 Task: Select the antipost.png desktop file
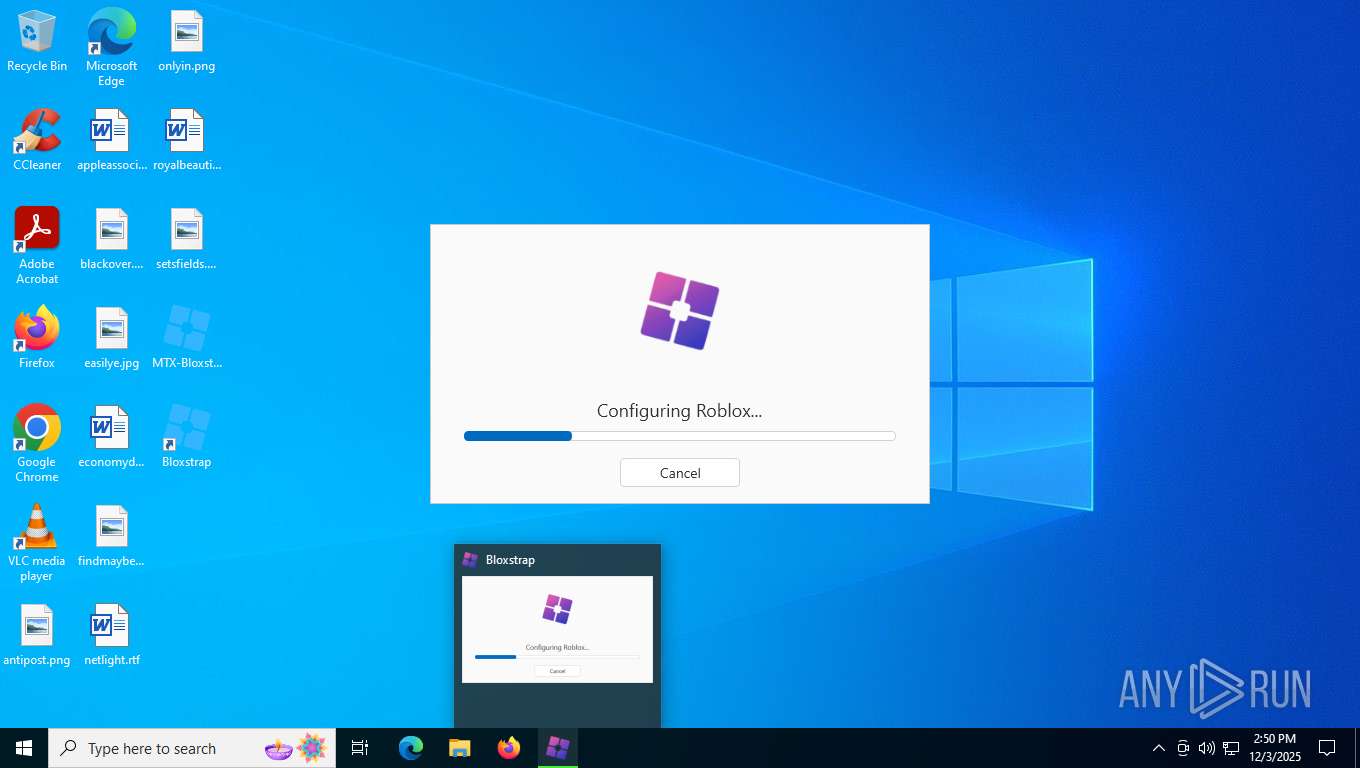[37, 635]
